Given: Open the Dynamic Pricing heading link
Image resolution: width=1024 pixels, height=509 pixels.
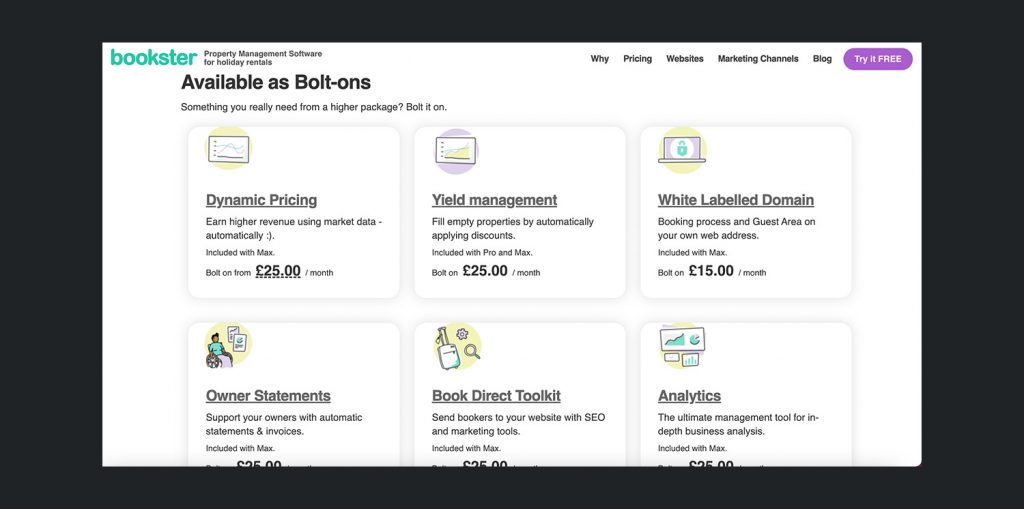Looking at the screenshot, I should tap(261, 200).
